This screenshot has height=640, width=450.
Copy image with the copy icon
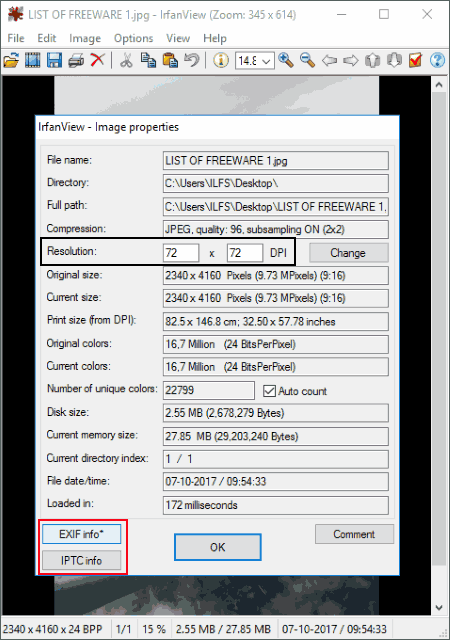[148, 60]
